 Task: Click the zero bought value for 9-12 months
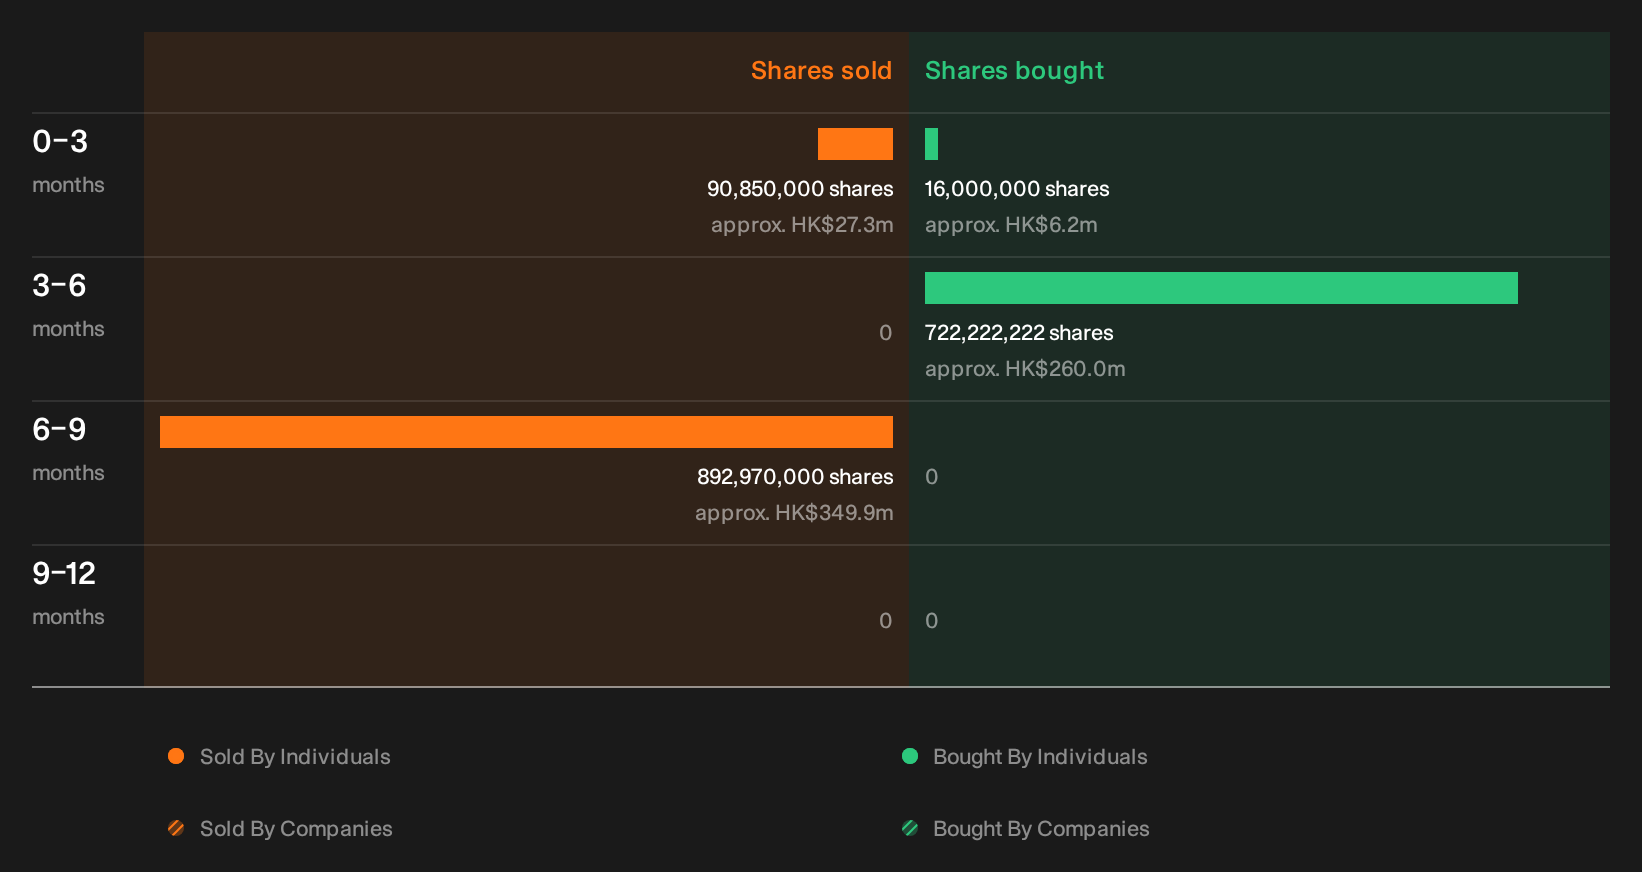click(932, 621)
